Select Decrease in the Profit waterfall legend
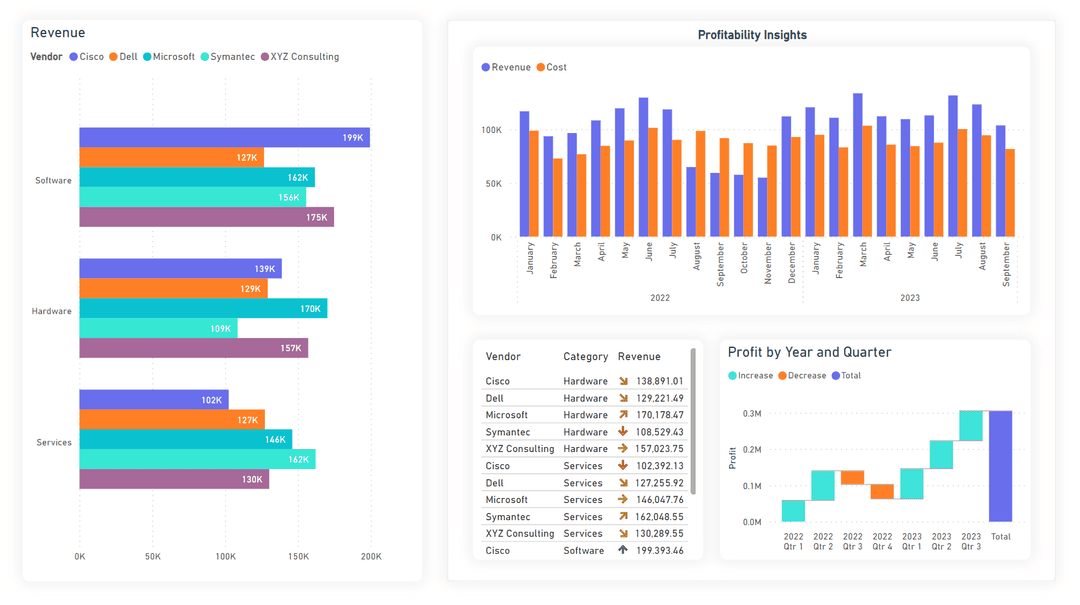The width and height of the screenshot is (1080, 605). (x=802, y=376)
